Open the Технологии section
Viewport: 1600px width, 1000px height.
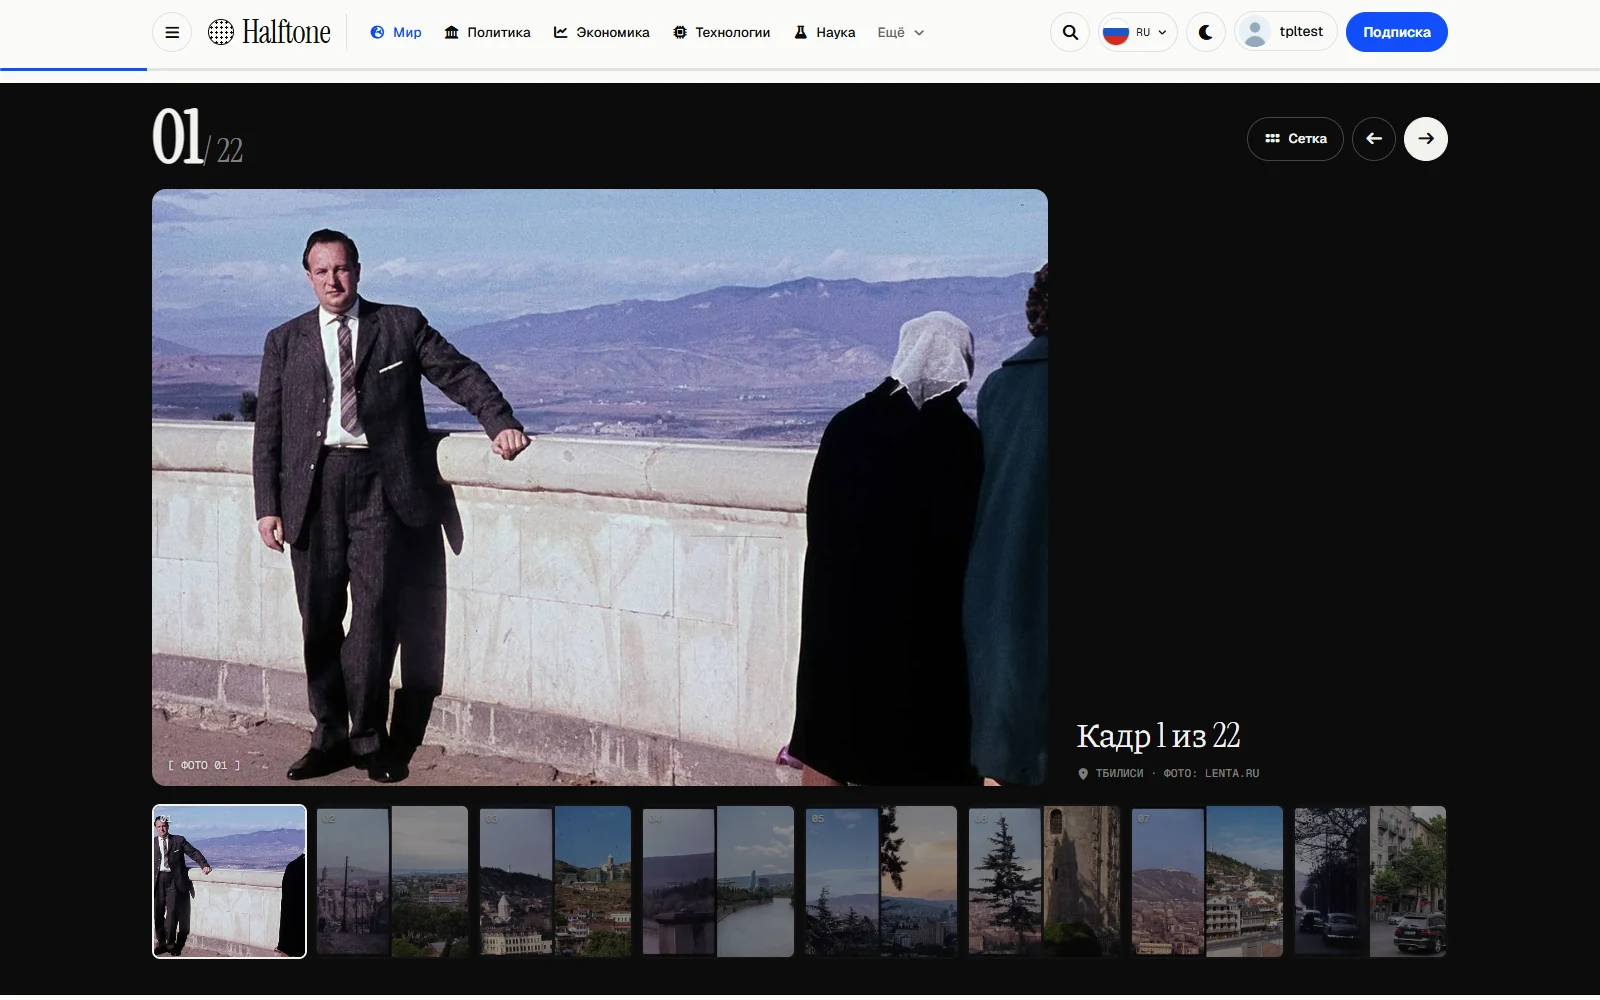(x=722, y=32)
